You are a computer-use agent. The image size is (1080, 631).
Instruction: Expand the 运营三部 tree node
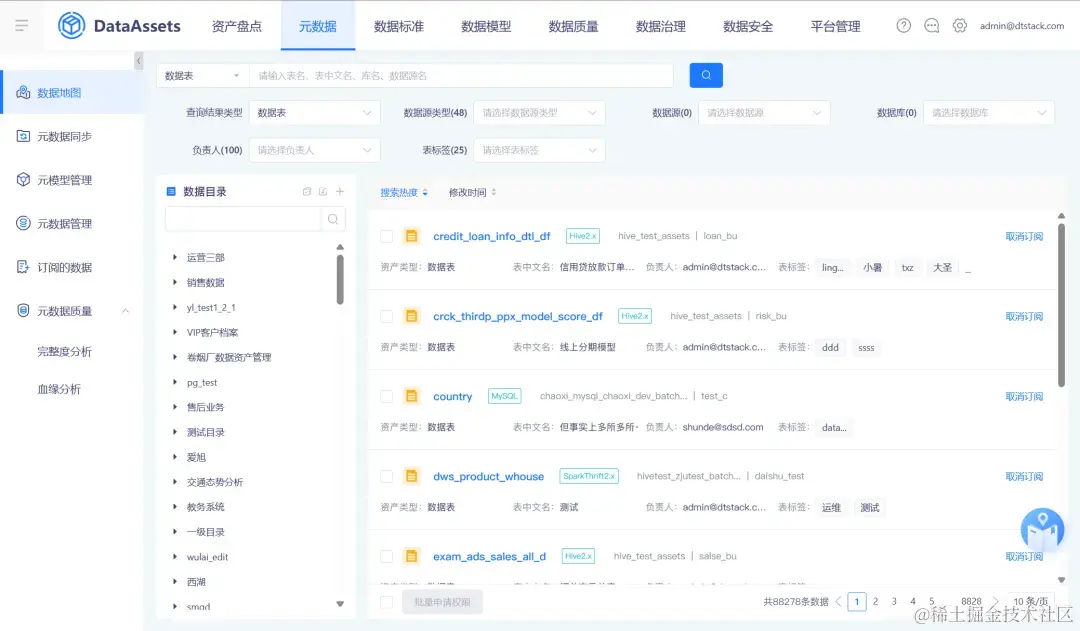coord(175,257)
